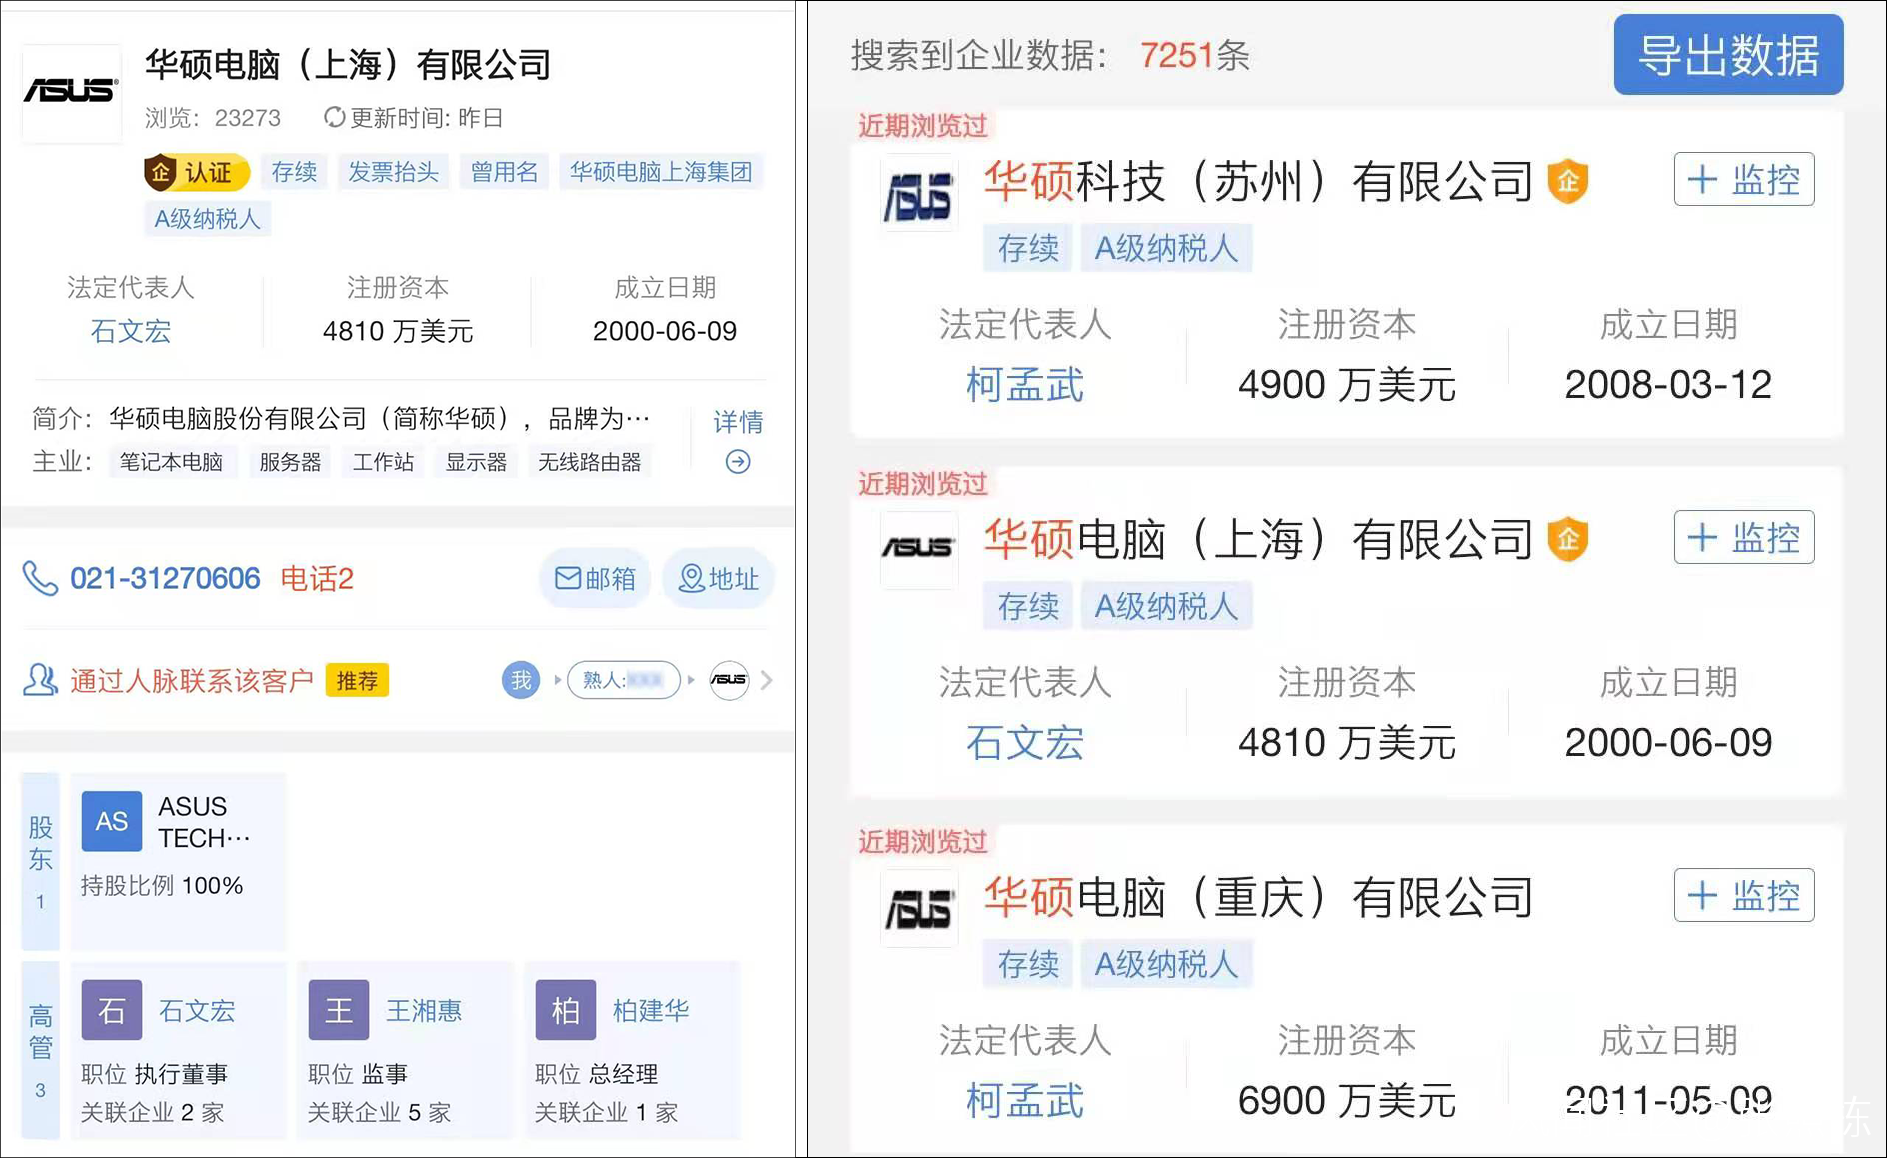Add 华硕电脑（上海）有限公司 to 监控

click(1744, 538)
